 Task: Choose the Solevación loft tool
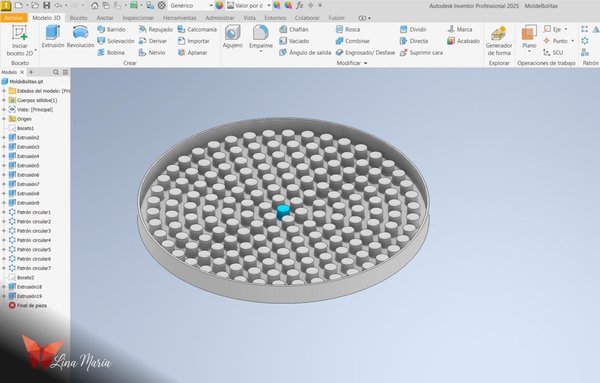pos(116,41)
